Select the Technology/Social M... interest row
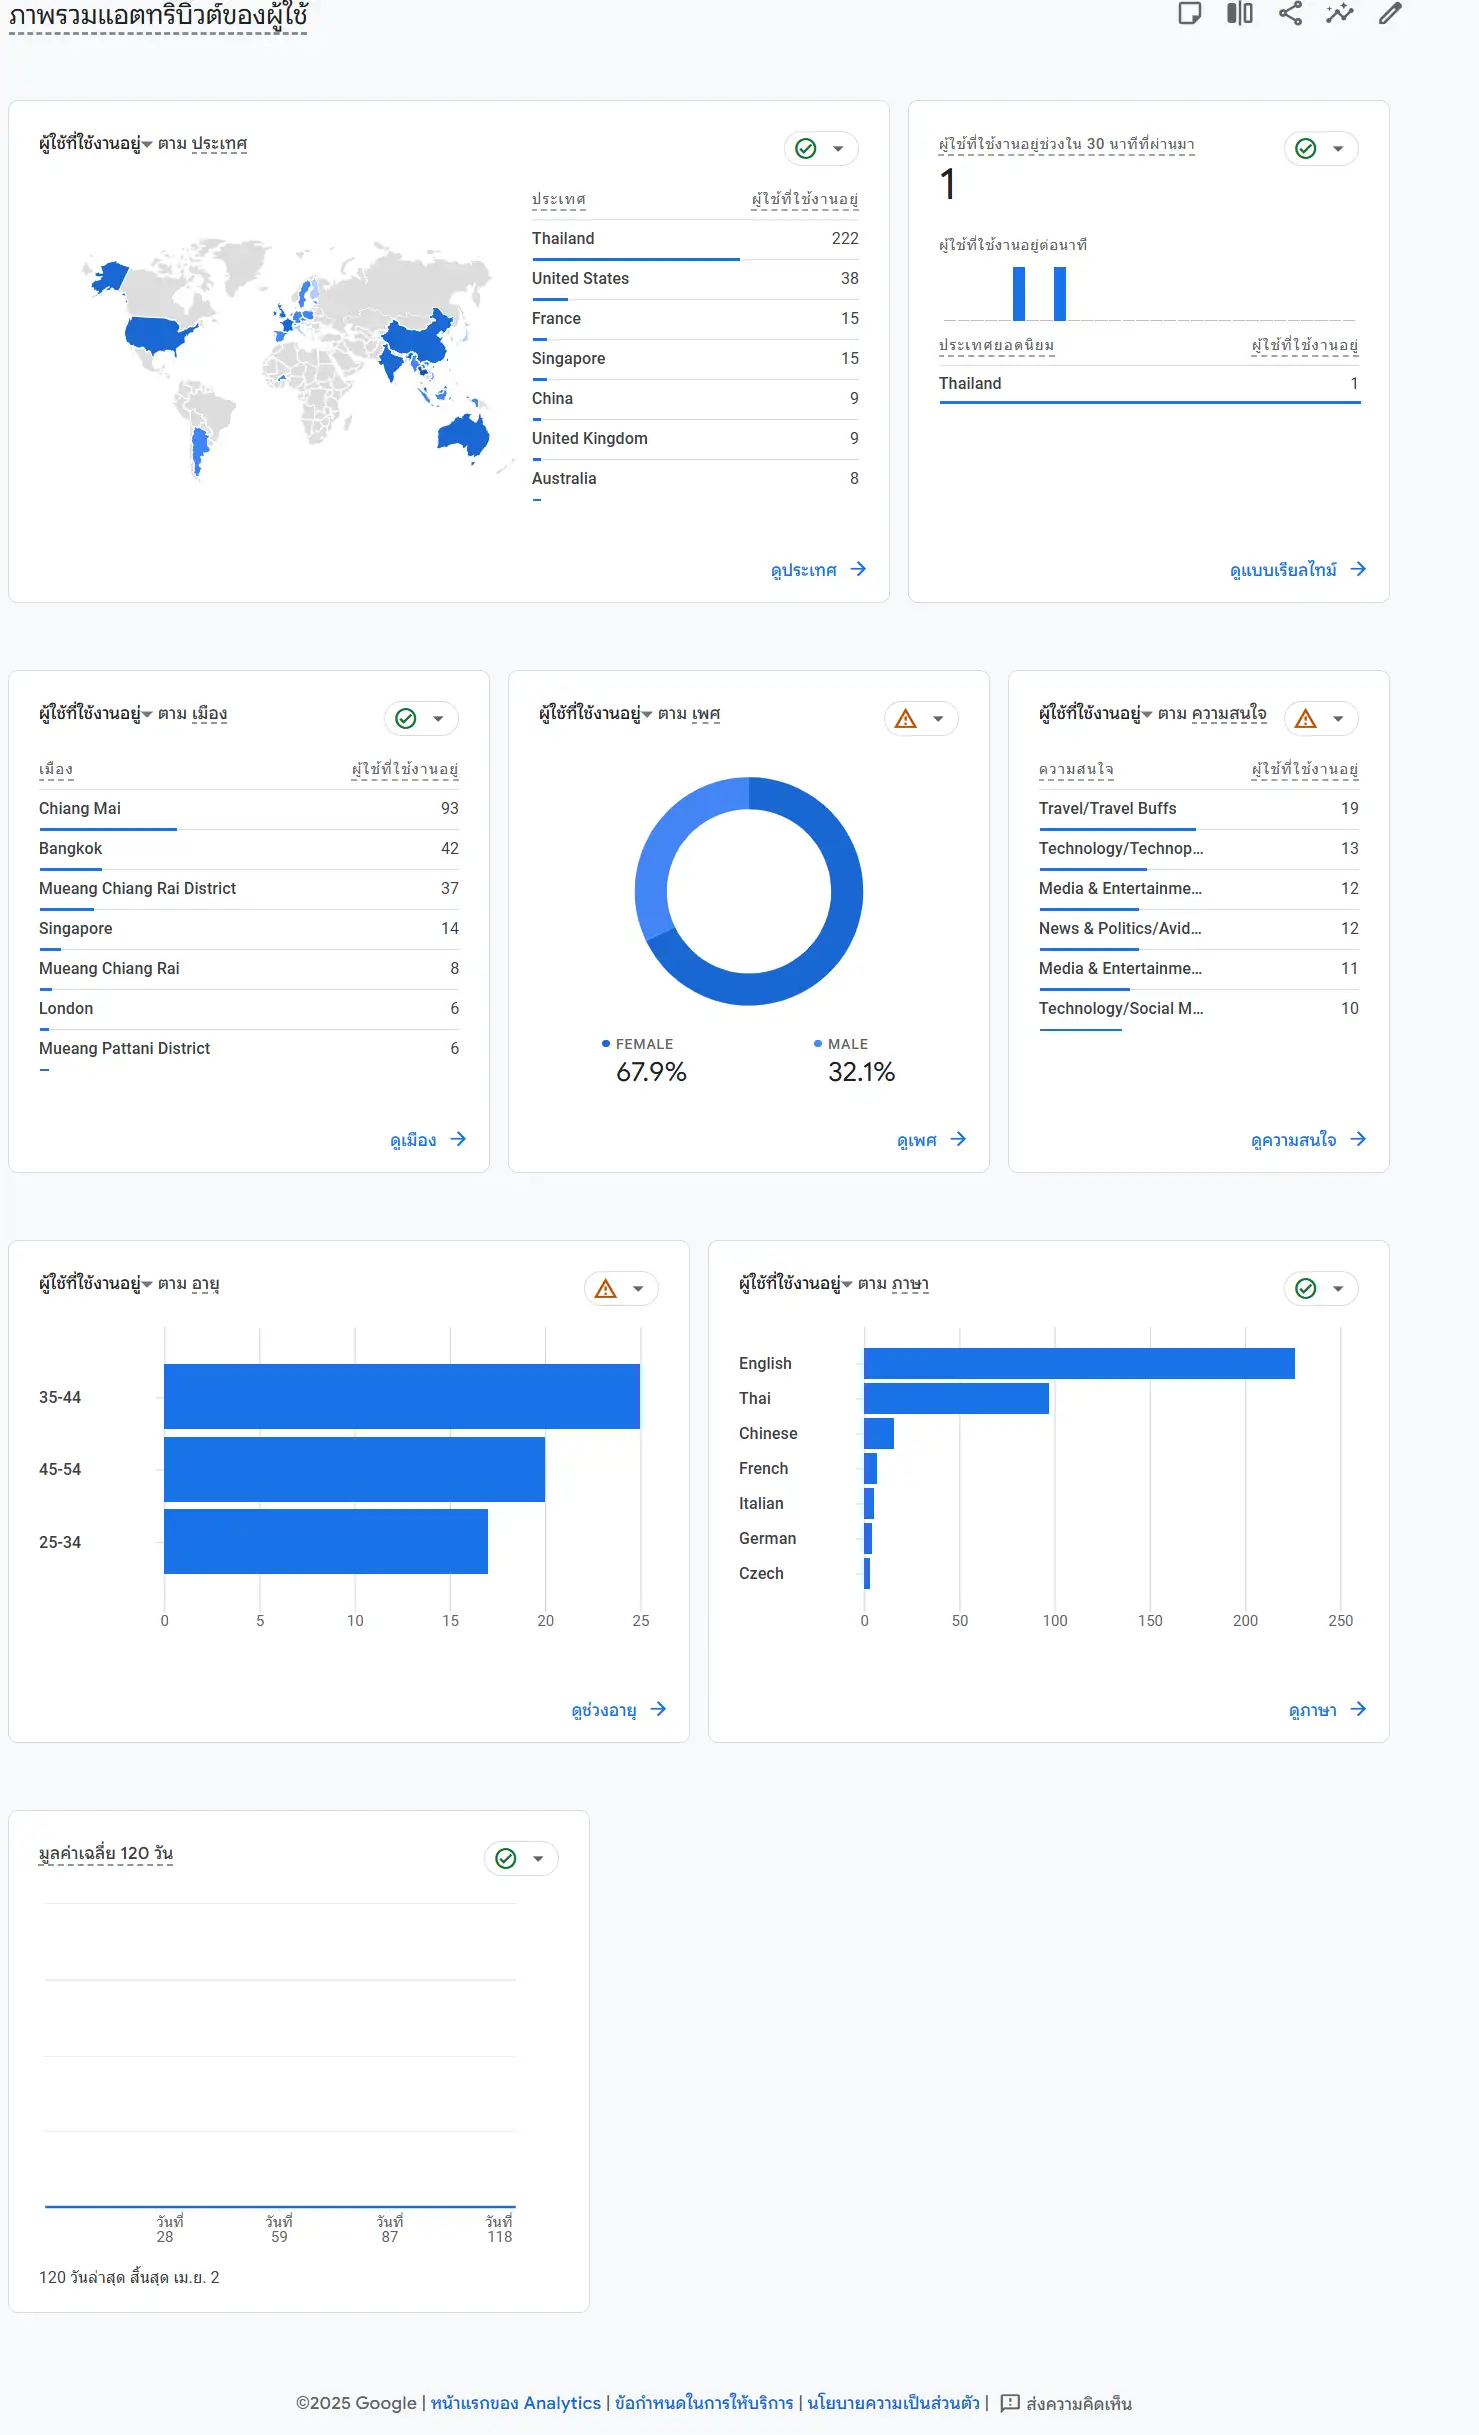The height and width of the screenshot is (2435, 1479). point(1199,1009)
